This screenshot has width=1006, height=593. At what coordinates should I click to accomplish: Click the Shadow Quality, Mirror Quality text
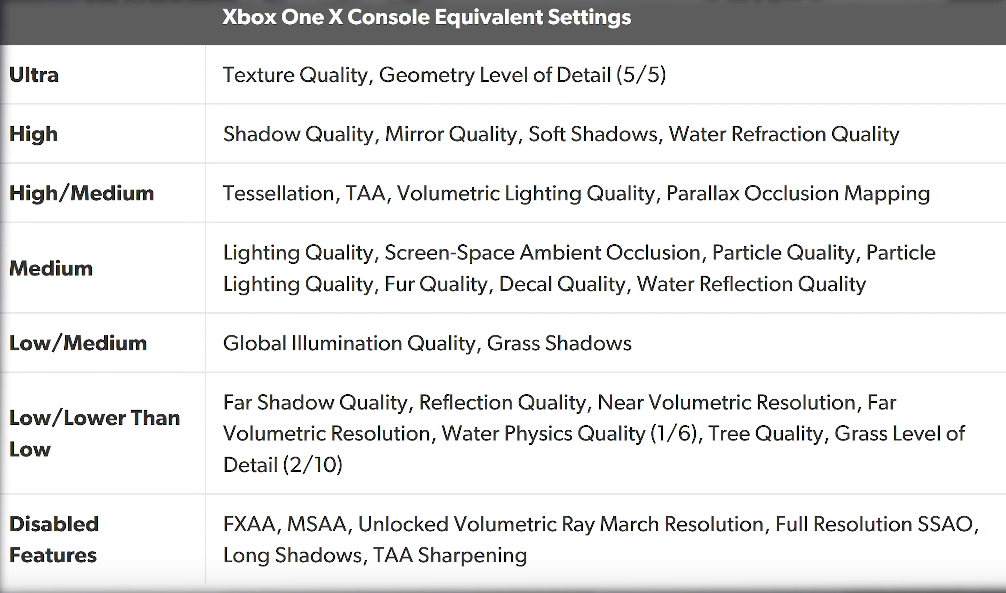[x=370, y=134]
